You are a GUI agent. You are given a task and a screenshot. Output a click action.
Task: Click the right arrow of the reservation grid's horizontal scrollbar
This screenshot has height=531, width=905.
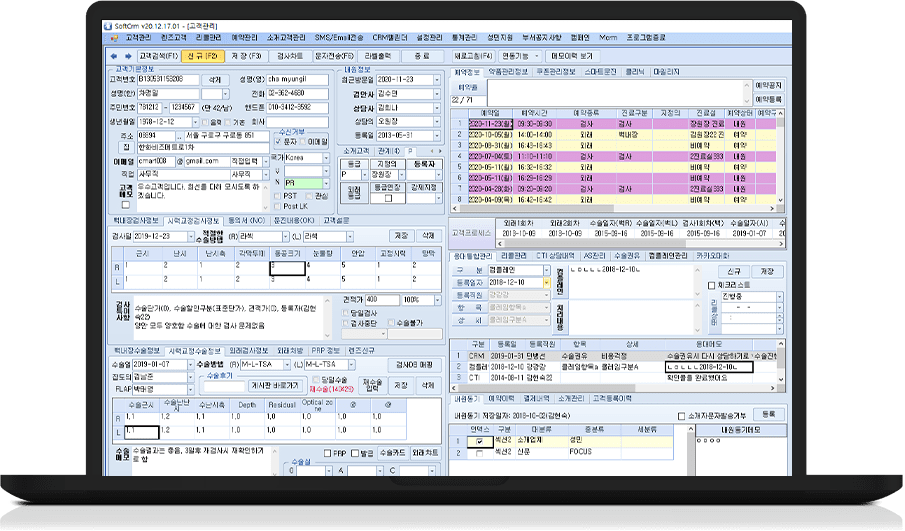(773, 208)
